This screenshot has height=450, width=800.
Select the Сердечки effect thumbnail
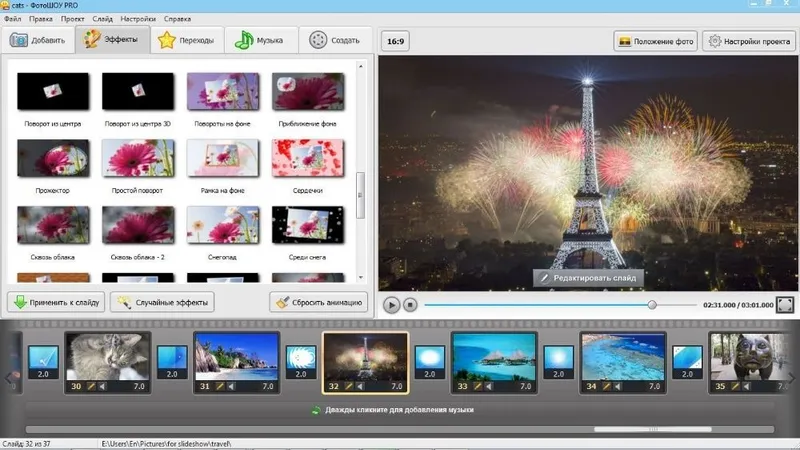(308, 158)
